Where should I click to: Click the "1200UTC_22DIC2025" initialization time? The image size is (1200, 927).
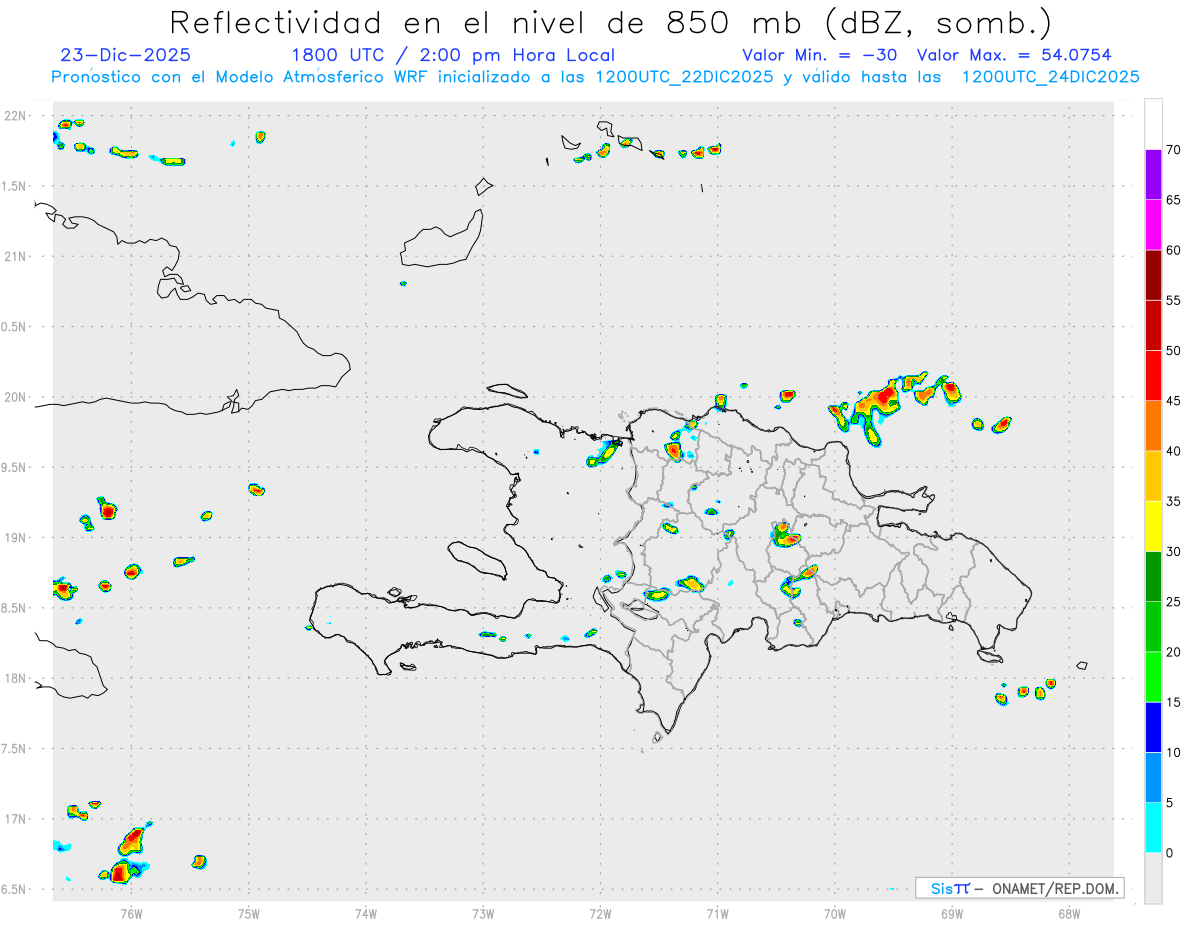(x=684, y=77)
